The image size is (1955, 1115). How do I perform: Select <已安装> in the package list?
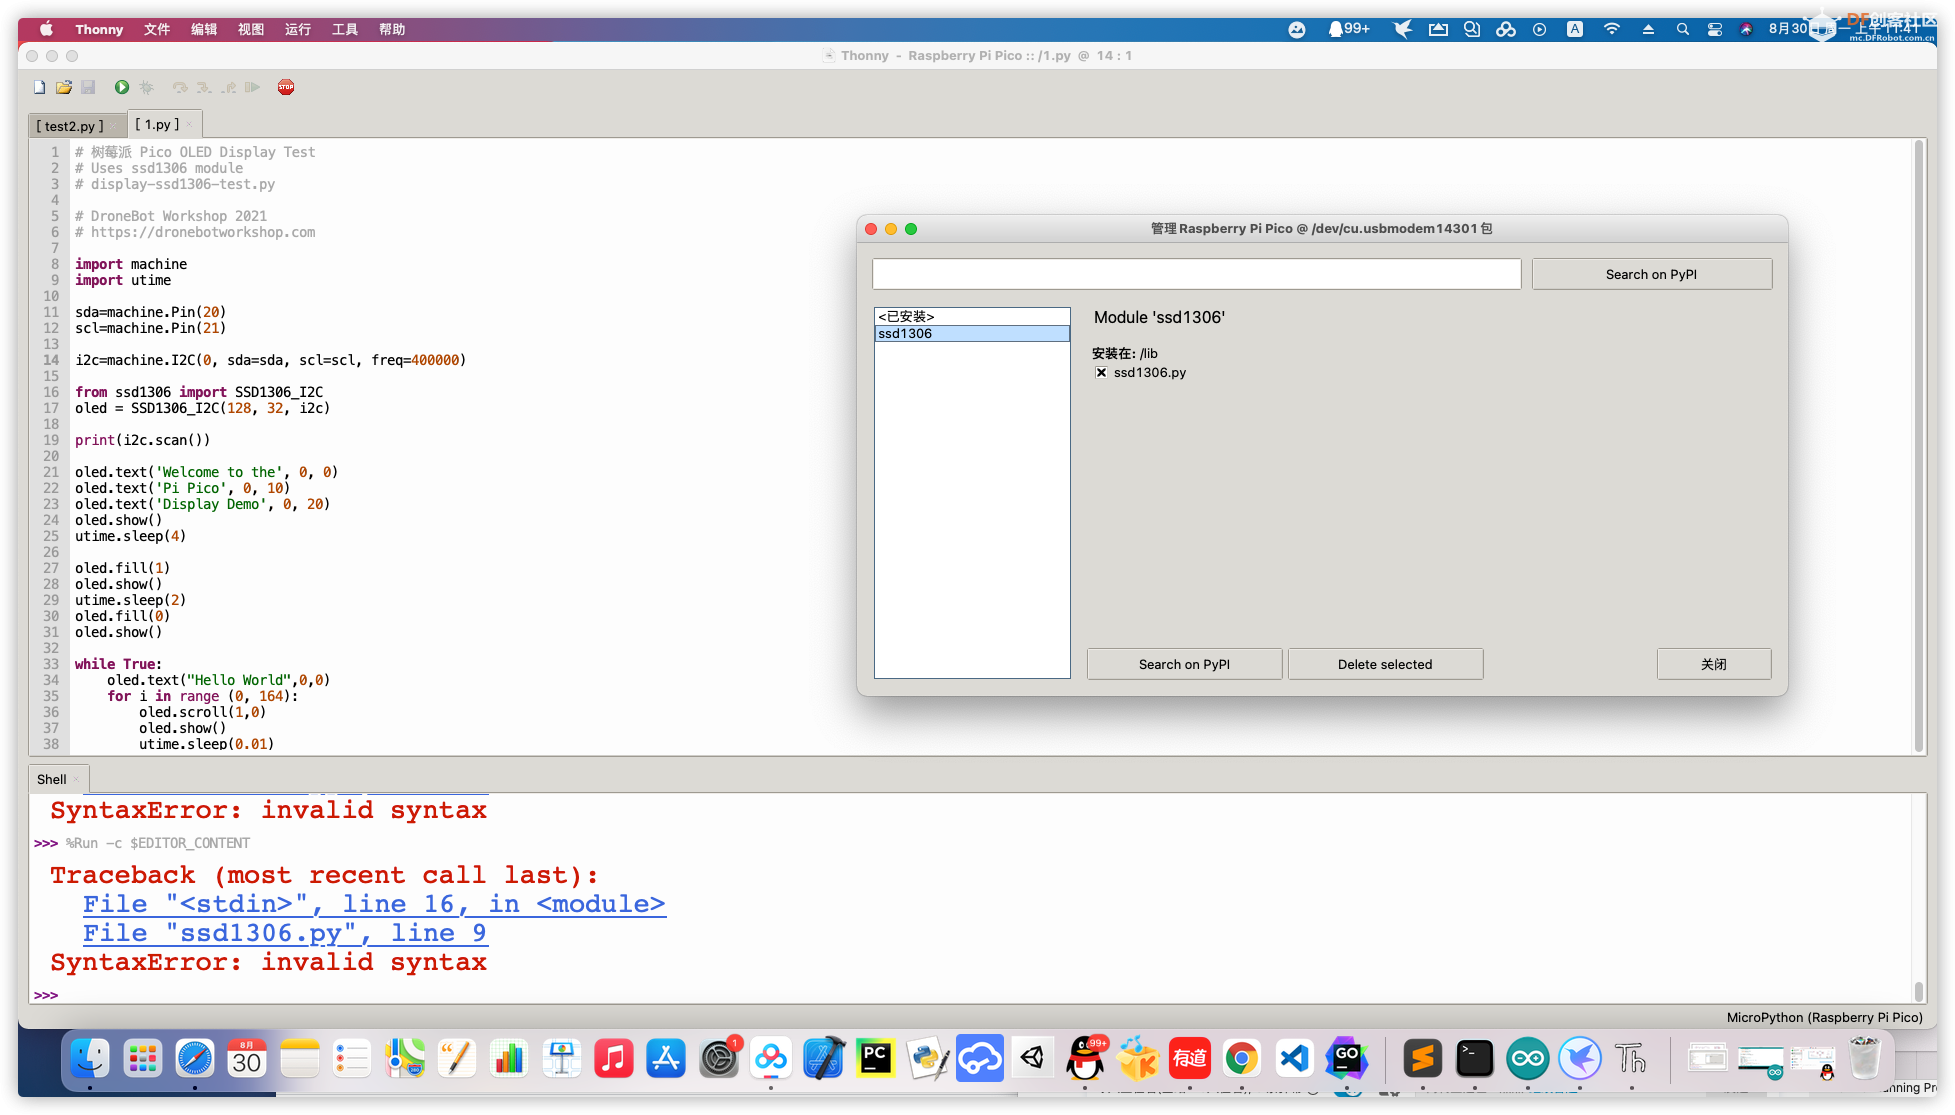[972, 316]
